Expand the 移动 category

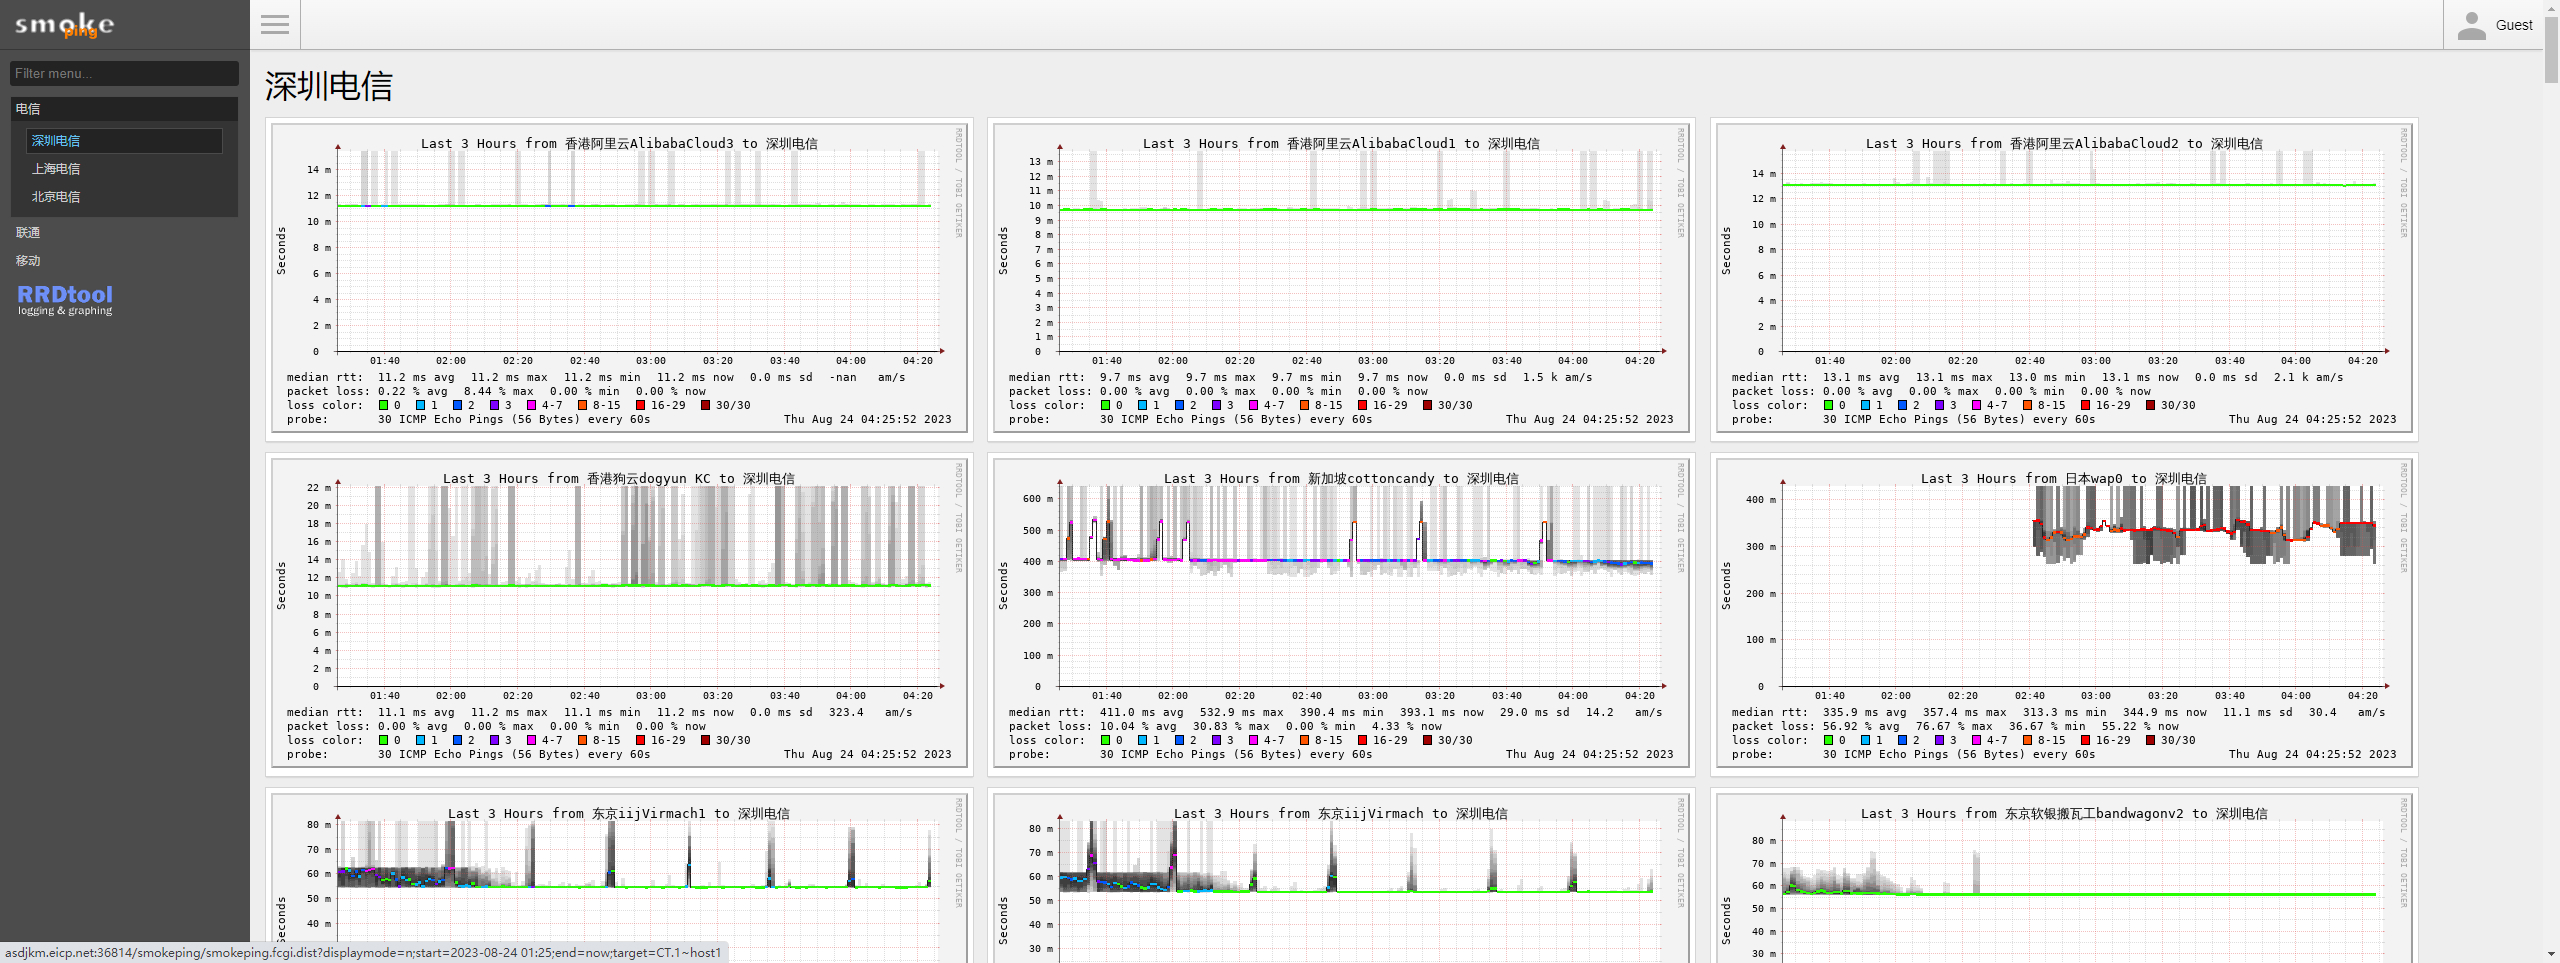click(x=28, y=261)
